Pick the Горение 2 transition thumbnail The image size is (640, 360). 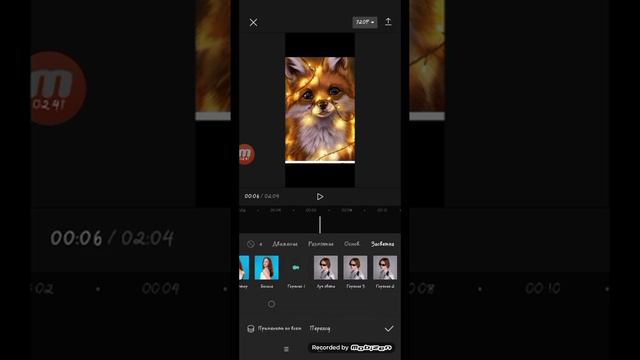click(x=385, y=268)
